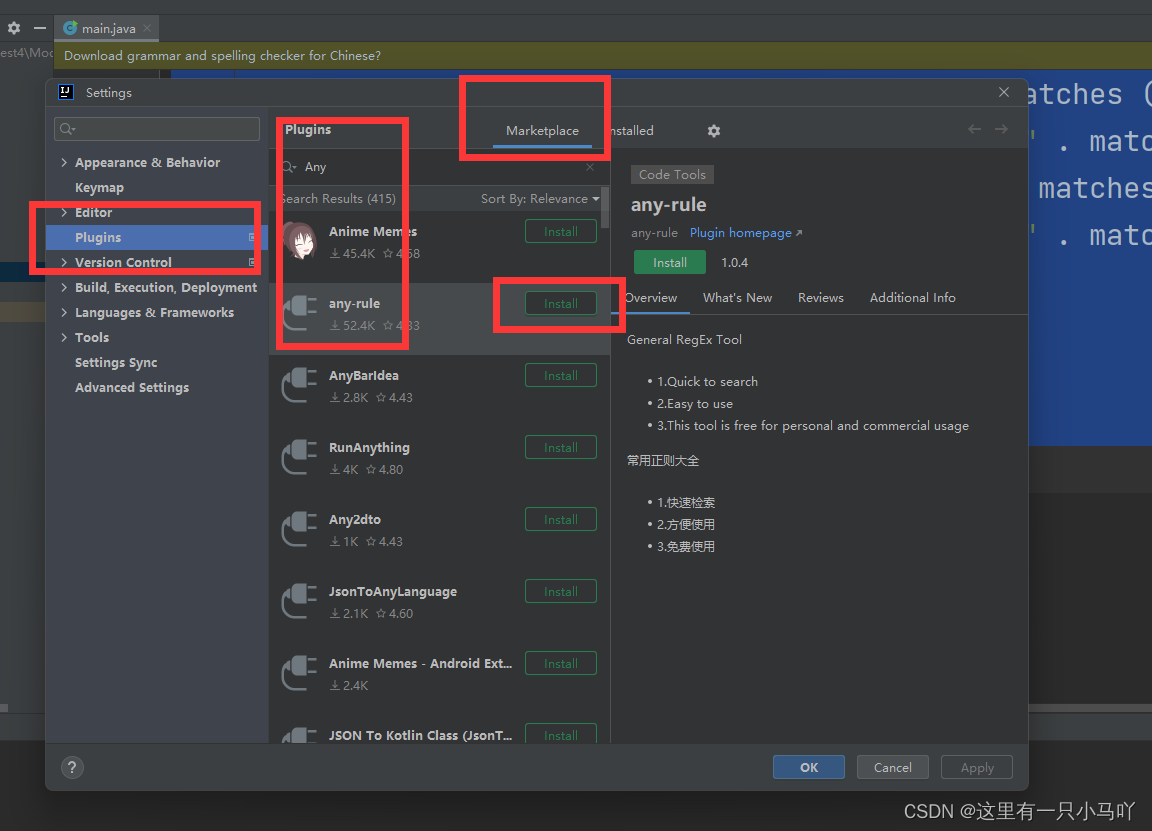Click the OK button
The height and width of the screenshot is (831, 1152).
click(808, 767)
